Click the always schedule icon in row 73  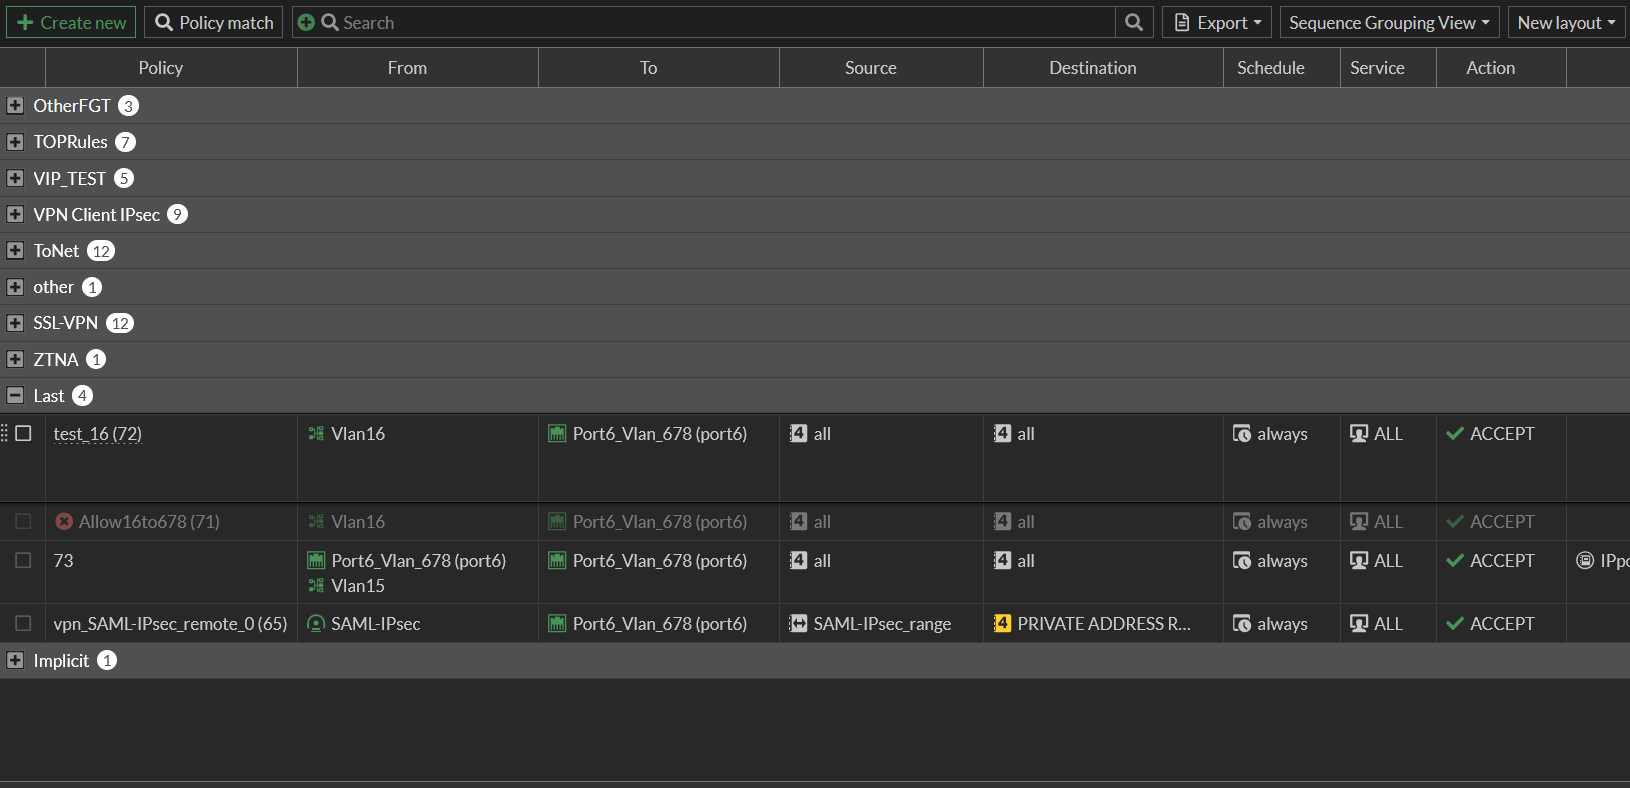coord(1242,560)
